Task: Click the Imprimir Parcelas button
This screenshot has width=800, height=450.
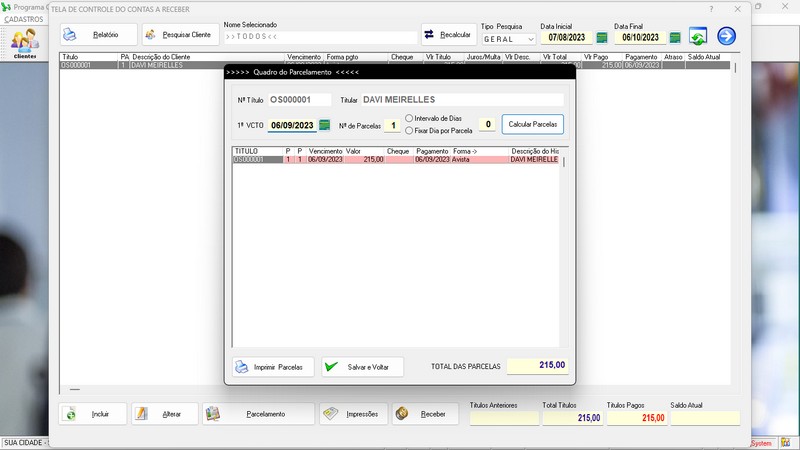Action: coord(273,367)
